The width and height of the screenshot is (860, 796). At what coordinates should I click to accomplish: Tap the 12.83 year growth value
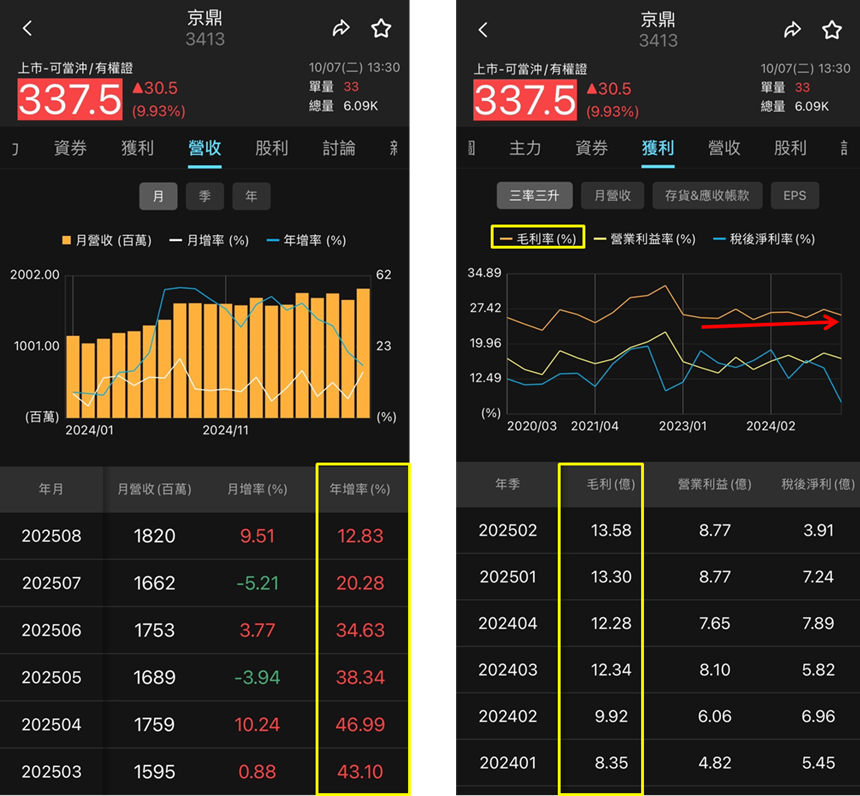click(x=360, y=536)
